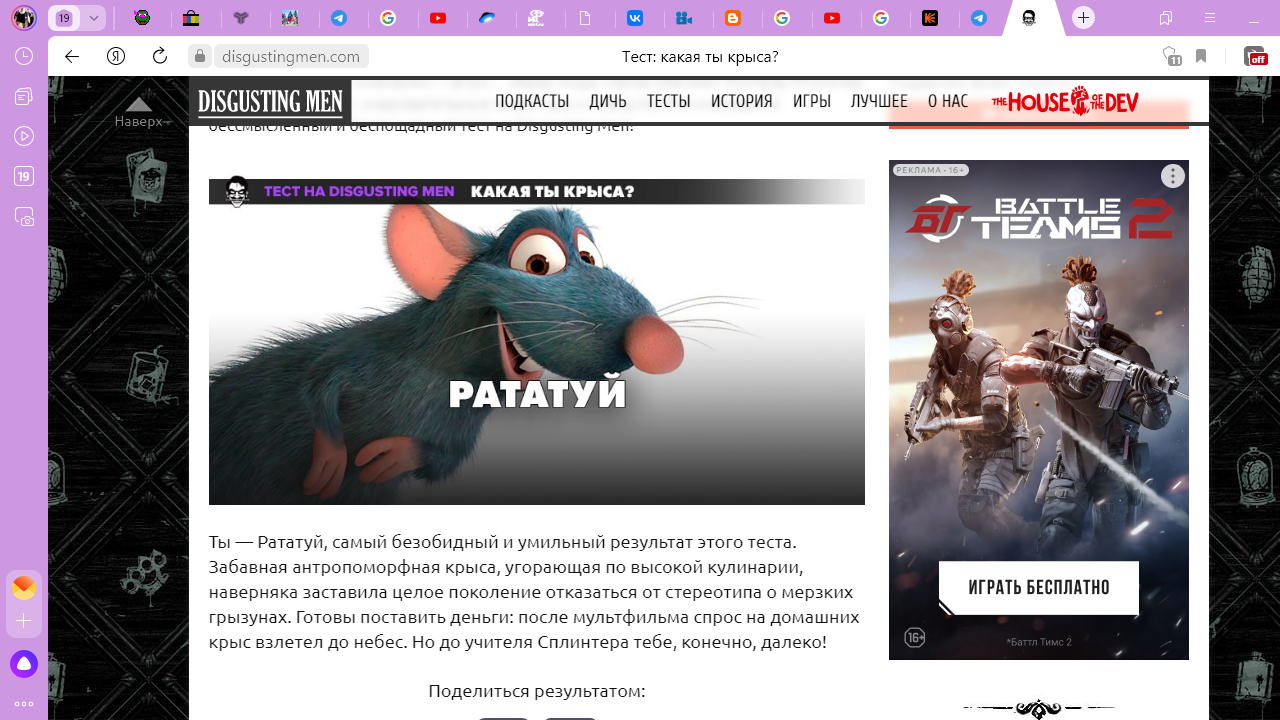Reload the current page
This screenshot has height=720, width=1280.
pos(159,56)
